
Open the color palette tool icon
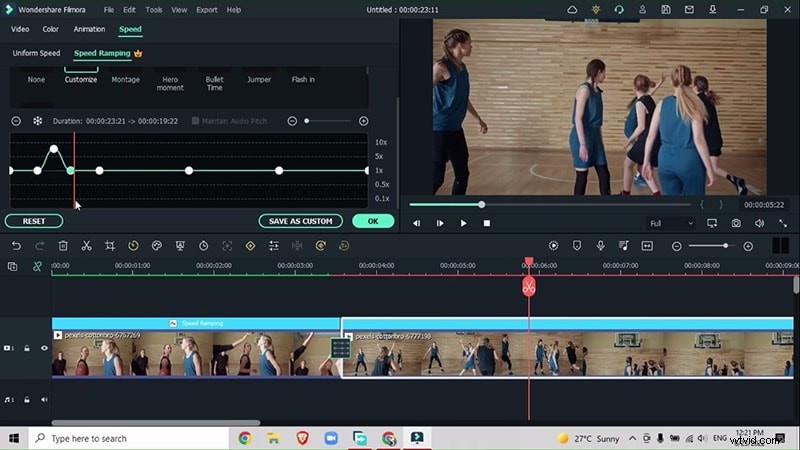point(157,246)
